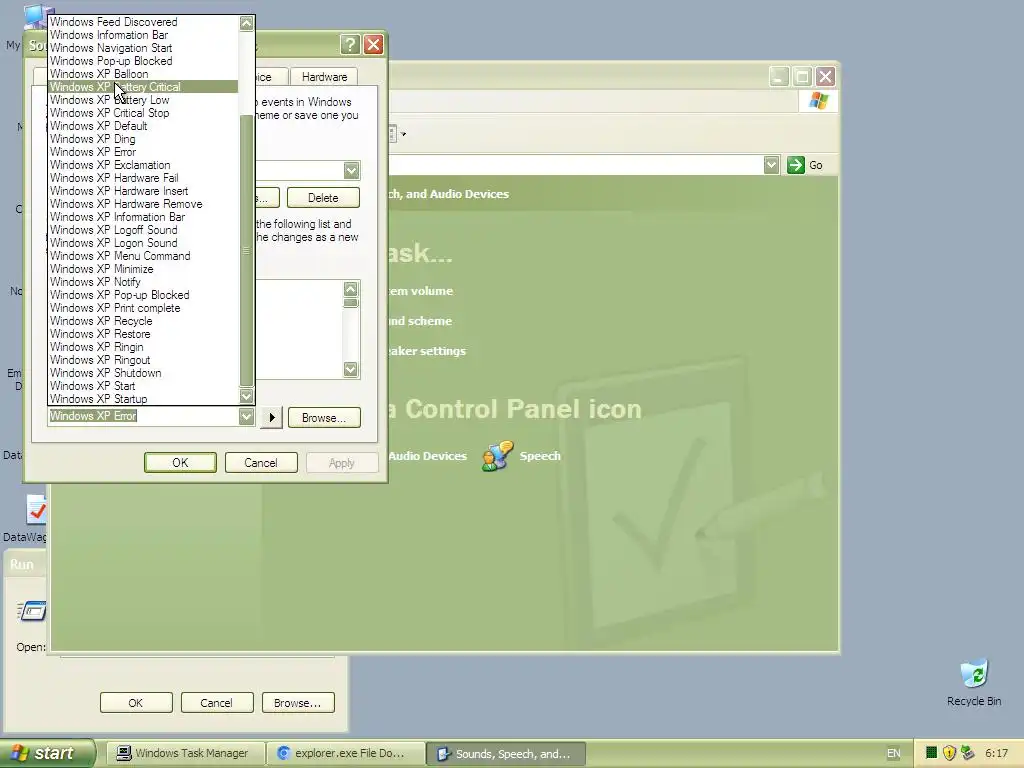This screenshot has width=1024, height=768.
Task: Select Windows Feed Discovered in sound list
Action: pyautogui.click(x=143, y=22)
